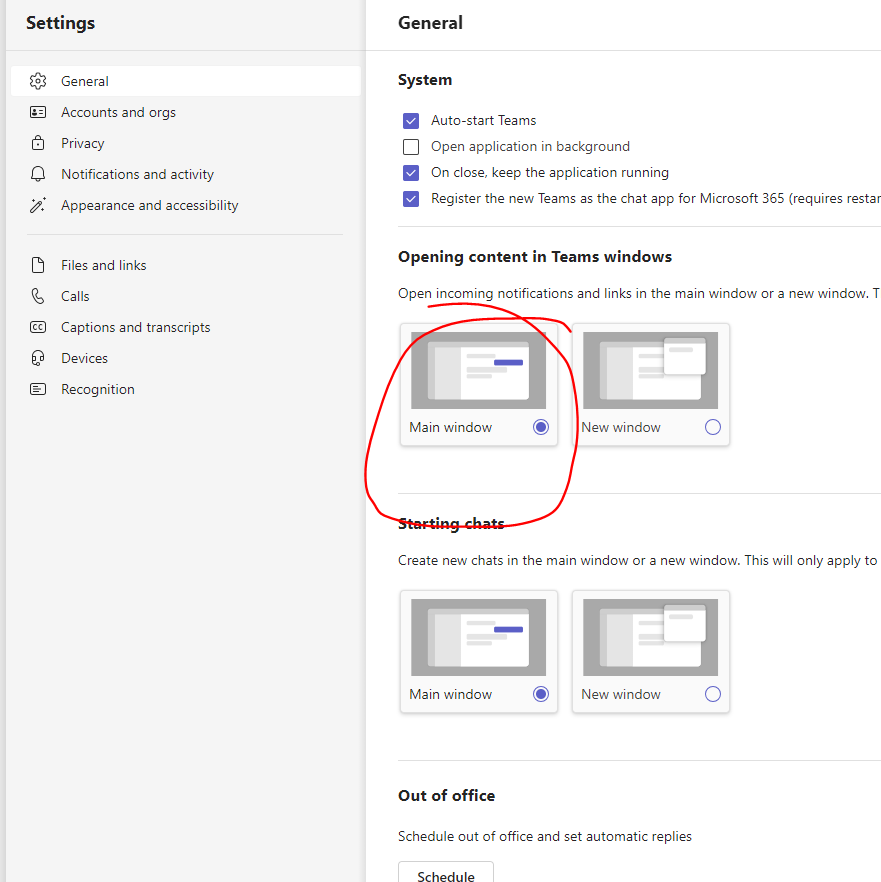This screenshot has width=881, height=882.
Task: Select New window for starting chats
Action: (x=713, y=694)
